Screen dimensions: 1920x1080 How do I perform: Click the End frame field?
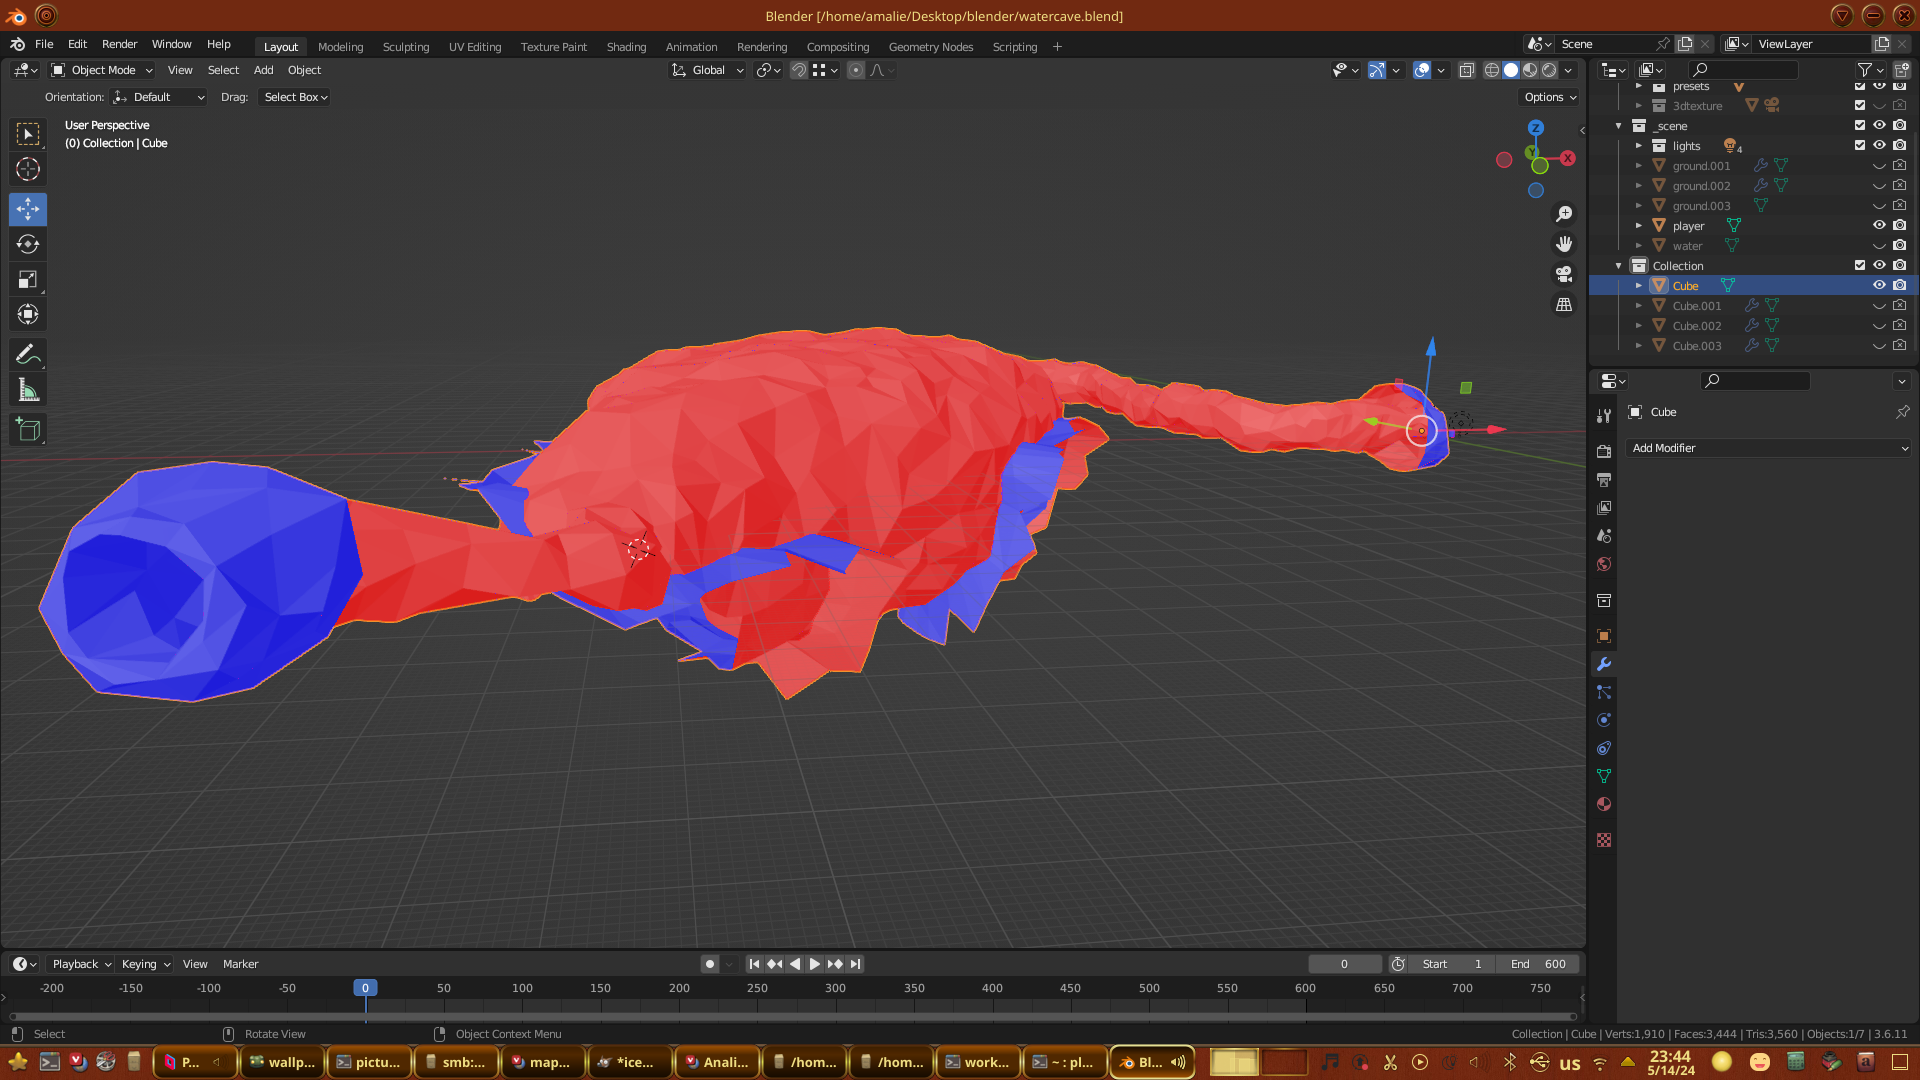click(1538, 964)
